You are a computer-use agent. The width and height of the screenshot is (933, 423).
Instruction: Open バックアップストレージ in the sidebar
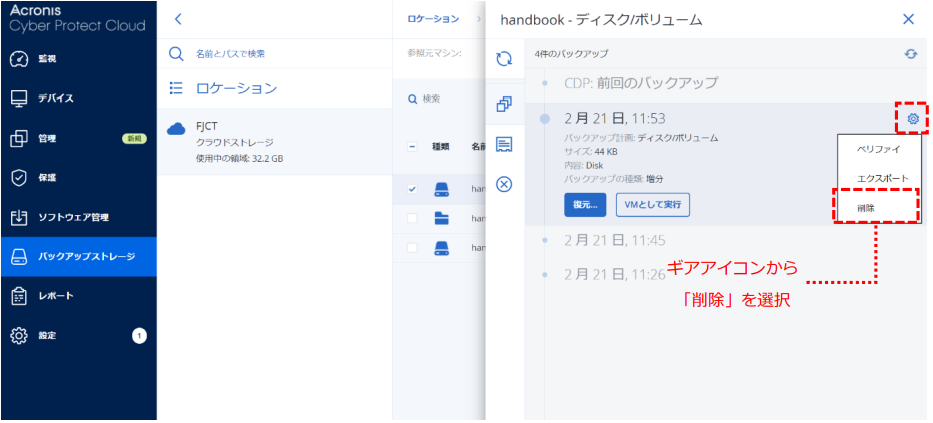79,257
